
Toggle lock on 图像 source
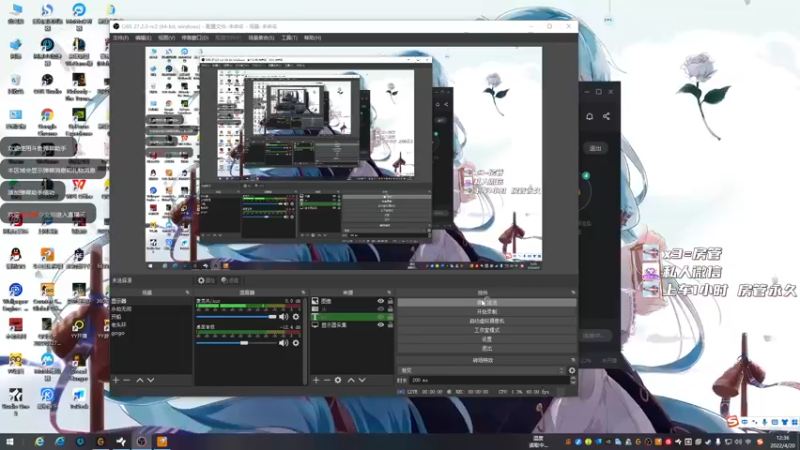point(390,301)
